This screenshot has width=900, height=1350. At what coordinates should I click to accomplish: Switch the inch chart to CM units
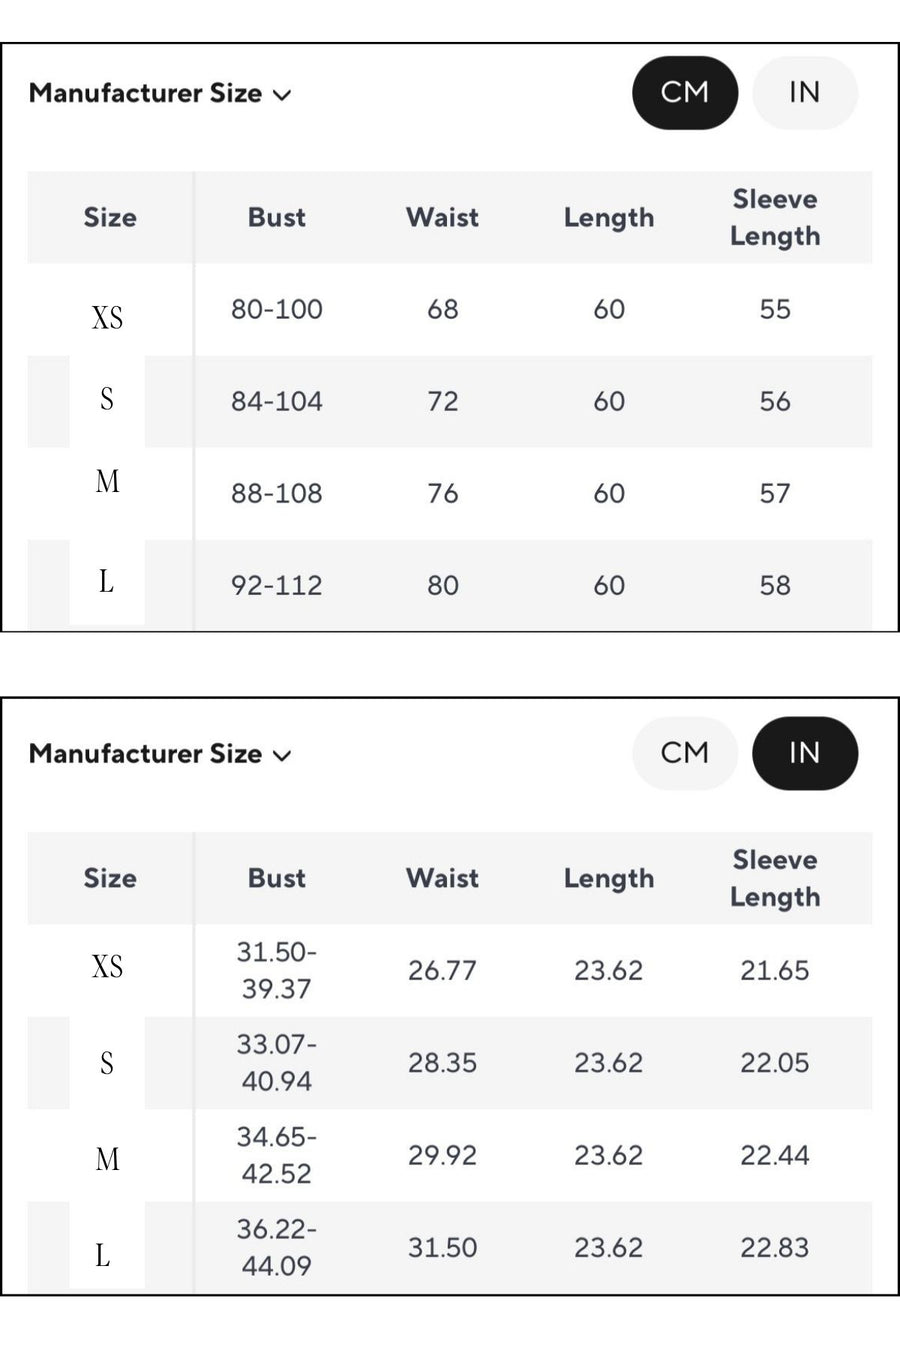[685, 753]
